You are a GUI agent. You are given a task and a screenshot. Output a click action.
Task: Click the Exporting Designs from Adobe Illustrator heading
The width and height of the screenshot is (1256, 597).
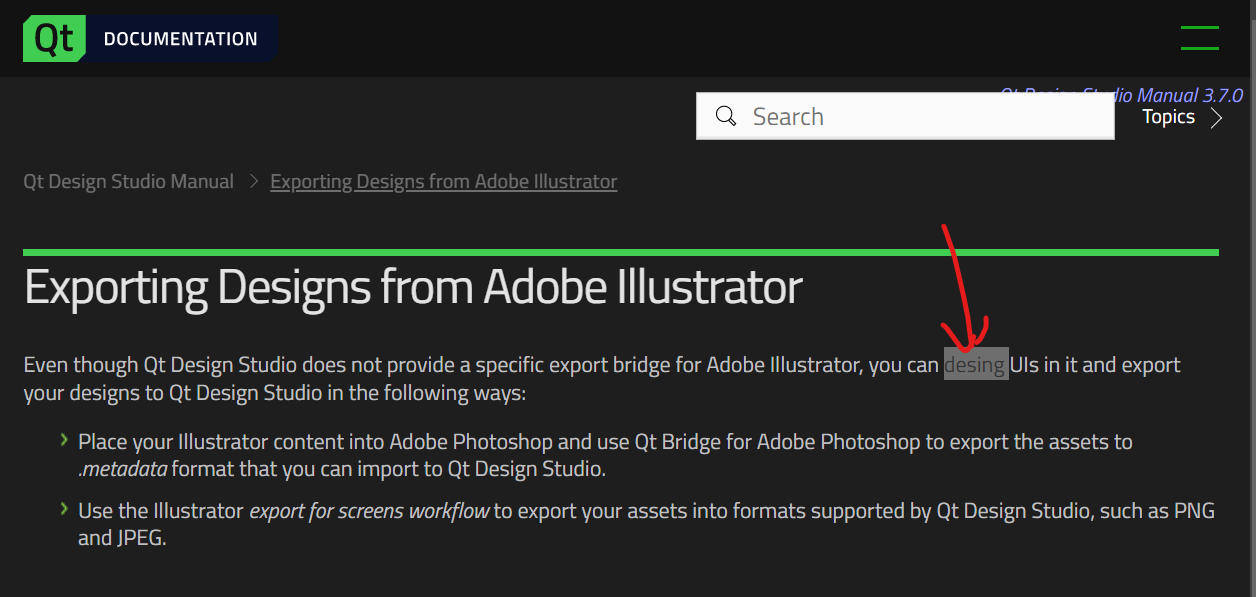[413, 287]
